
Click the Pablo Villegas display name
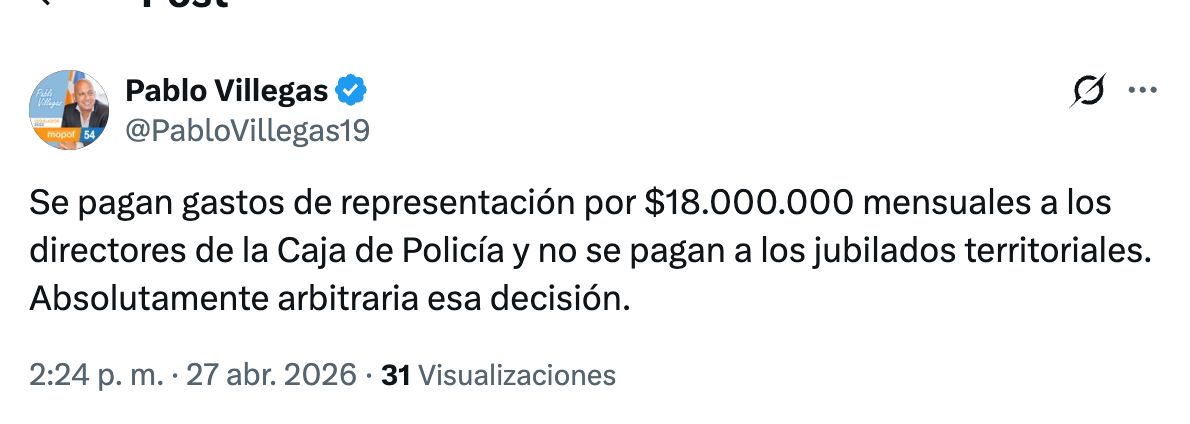point(227,92)
